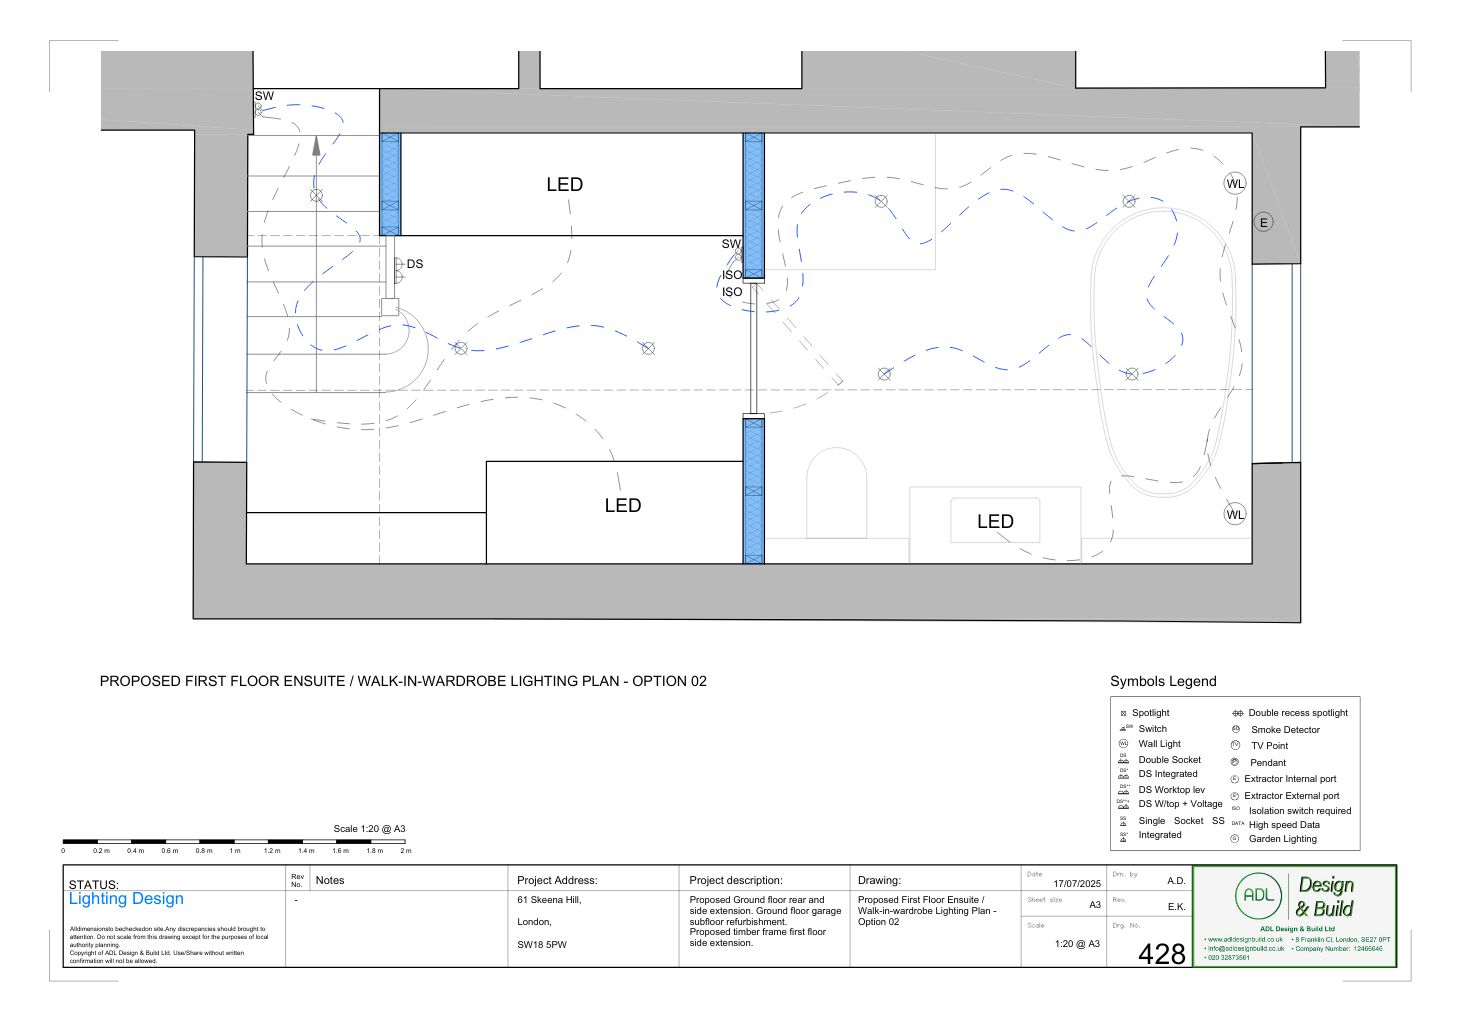Select the date 17/07/2025 in title block
The height and width of the screenshot is (1016, 1466).
point(1076,883)
